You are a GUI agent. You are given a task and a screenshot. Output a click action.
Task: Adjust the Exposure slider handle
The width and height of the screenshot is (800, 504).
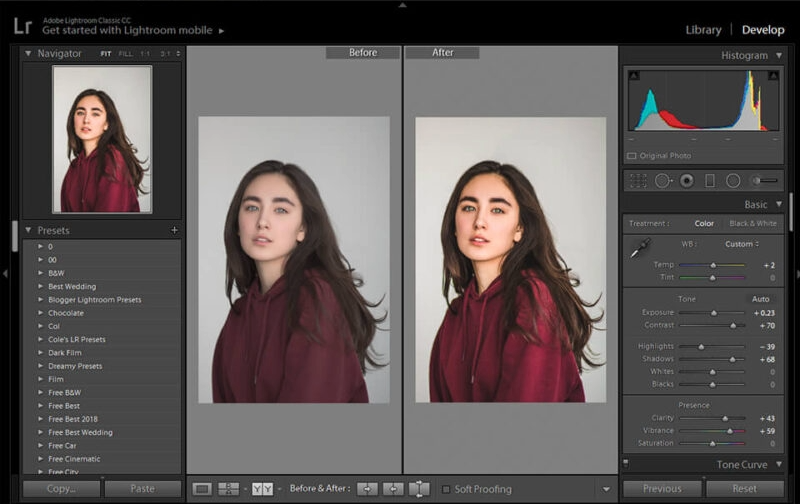[x=713, y=312]
